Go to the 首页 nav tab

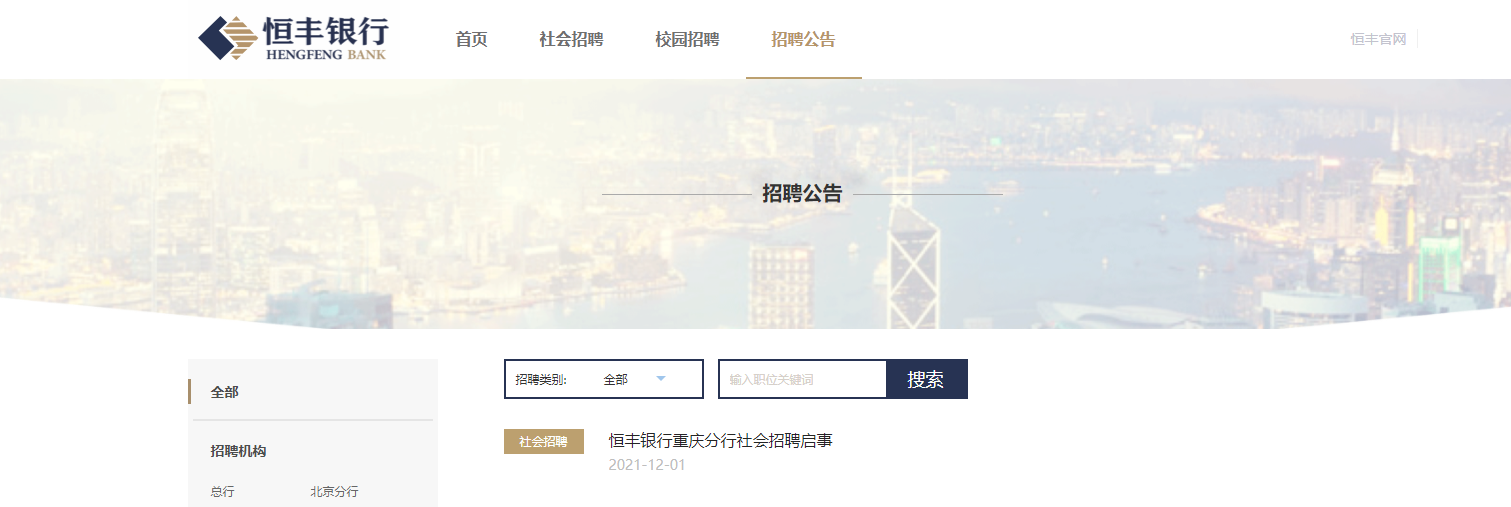click(x=471, y=40)
